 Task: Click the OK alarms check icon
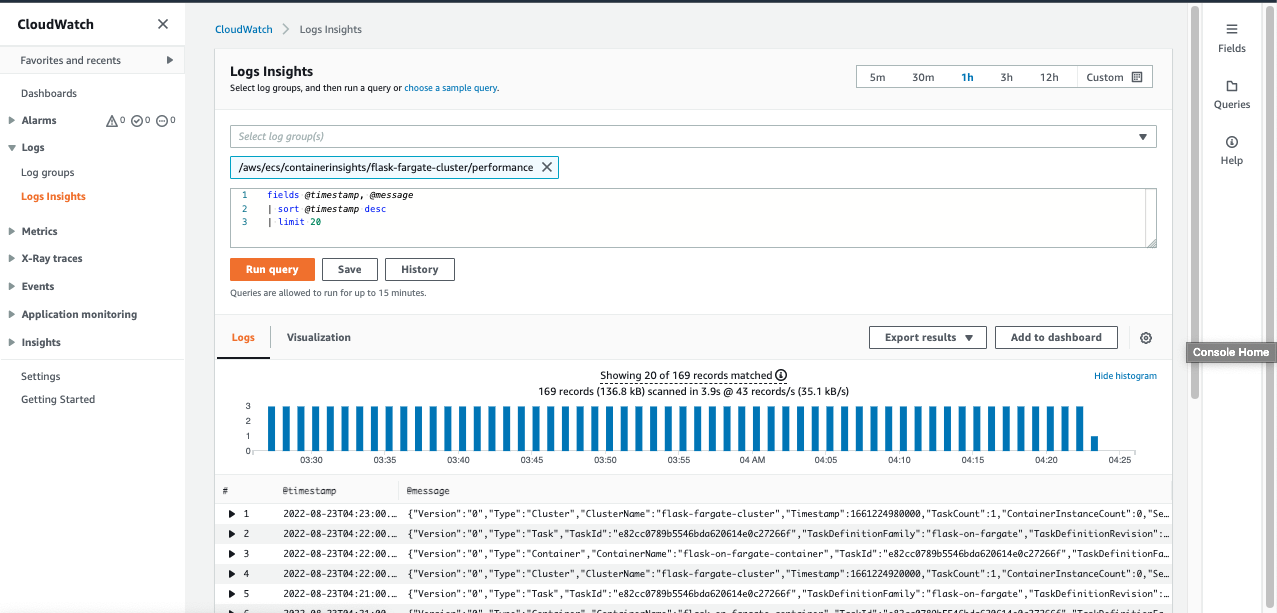coord(138,120)
